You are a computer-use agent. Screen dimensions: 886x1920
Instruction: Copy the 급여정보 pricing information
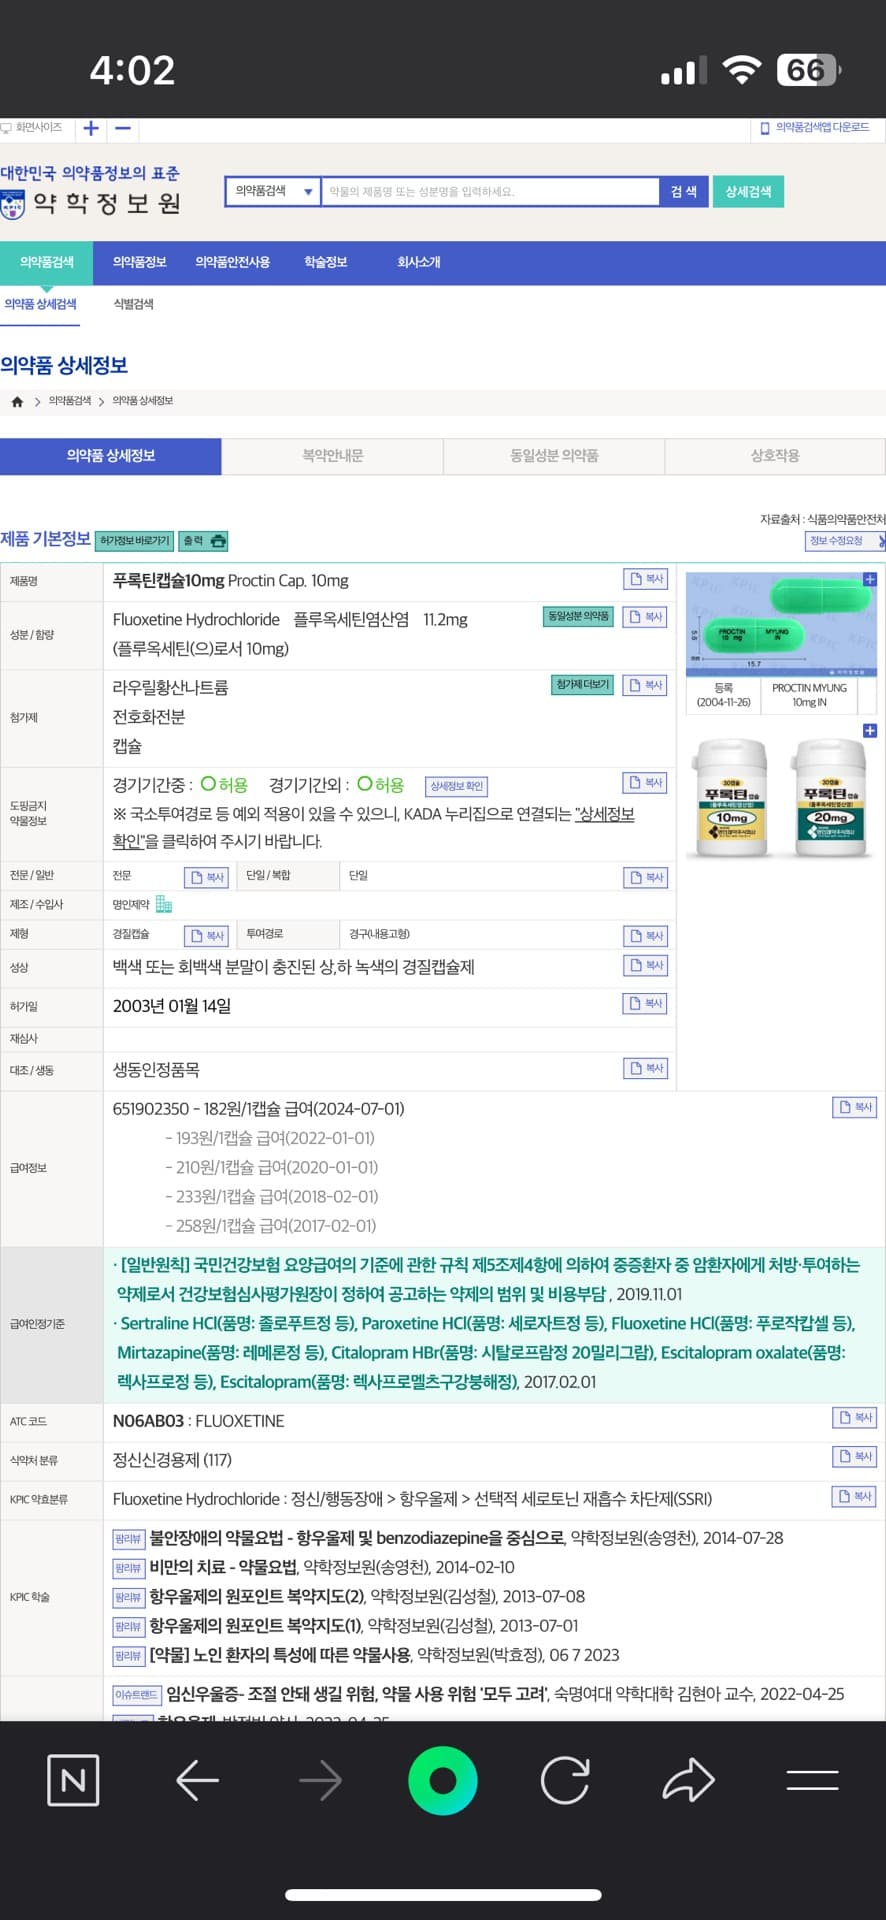tap(855, 1107)
